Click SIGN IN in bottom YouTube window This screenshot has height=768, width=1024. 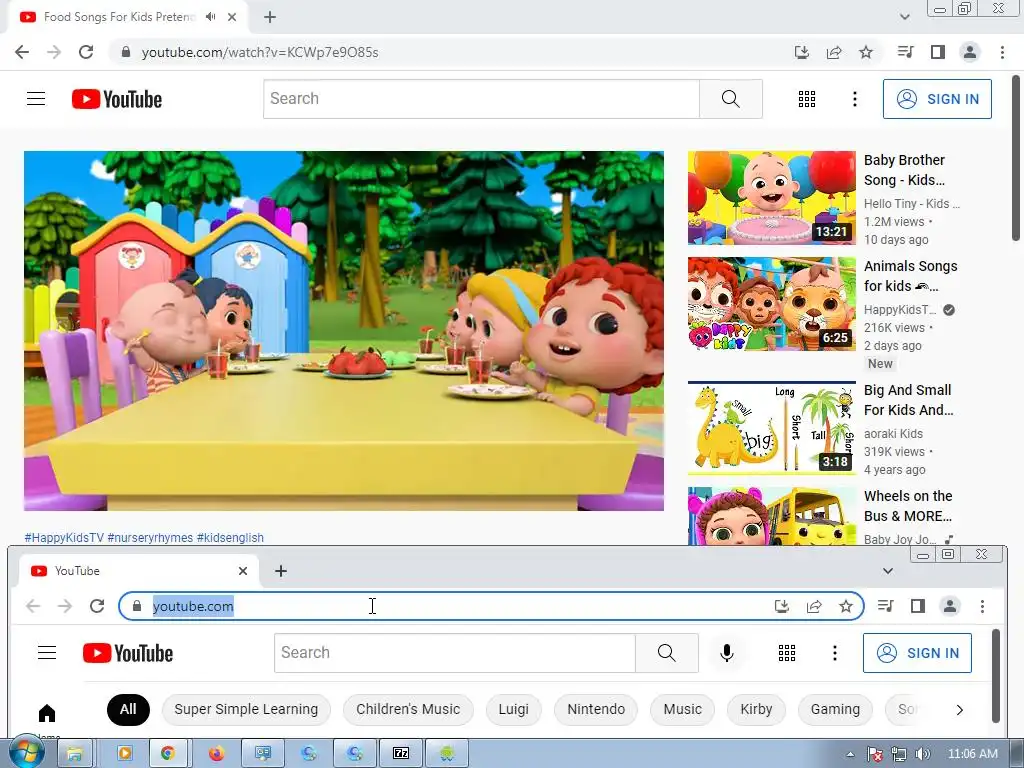point(917,652)
